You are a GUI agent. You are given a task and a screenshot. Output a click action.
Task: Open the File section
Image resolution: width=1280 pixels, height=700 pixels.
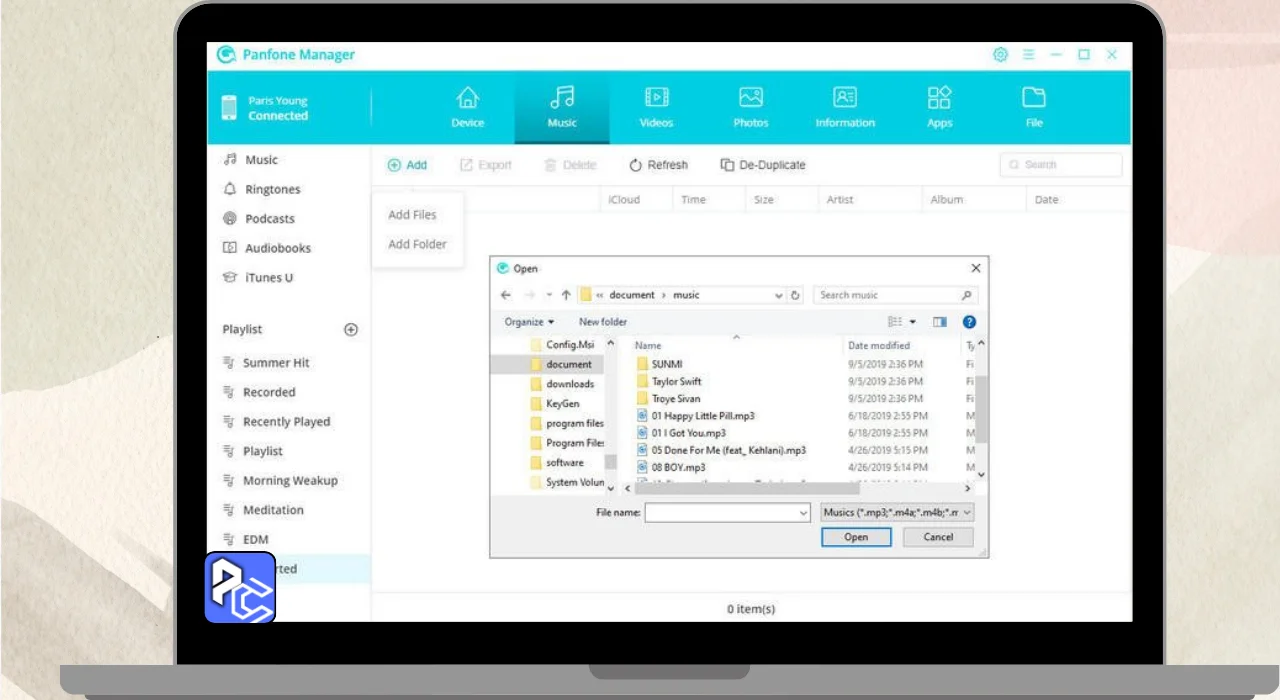click(1033, 98)
